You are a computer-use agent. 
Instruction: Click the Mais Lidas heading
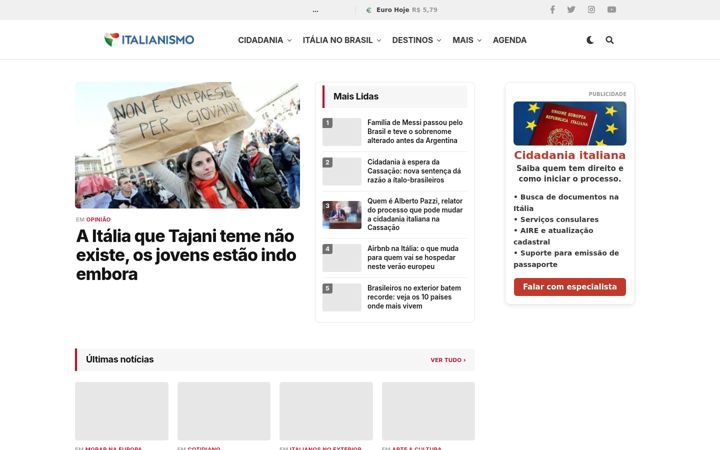click(356, 96)
